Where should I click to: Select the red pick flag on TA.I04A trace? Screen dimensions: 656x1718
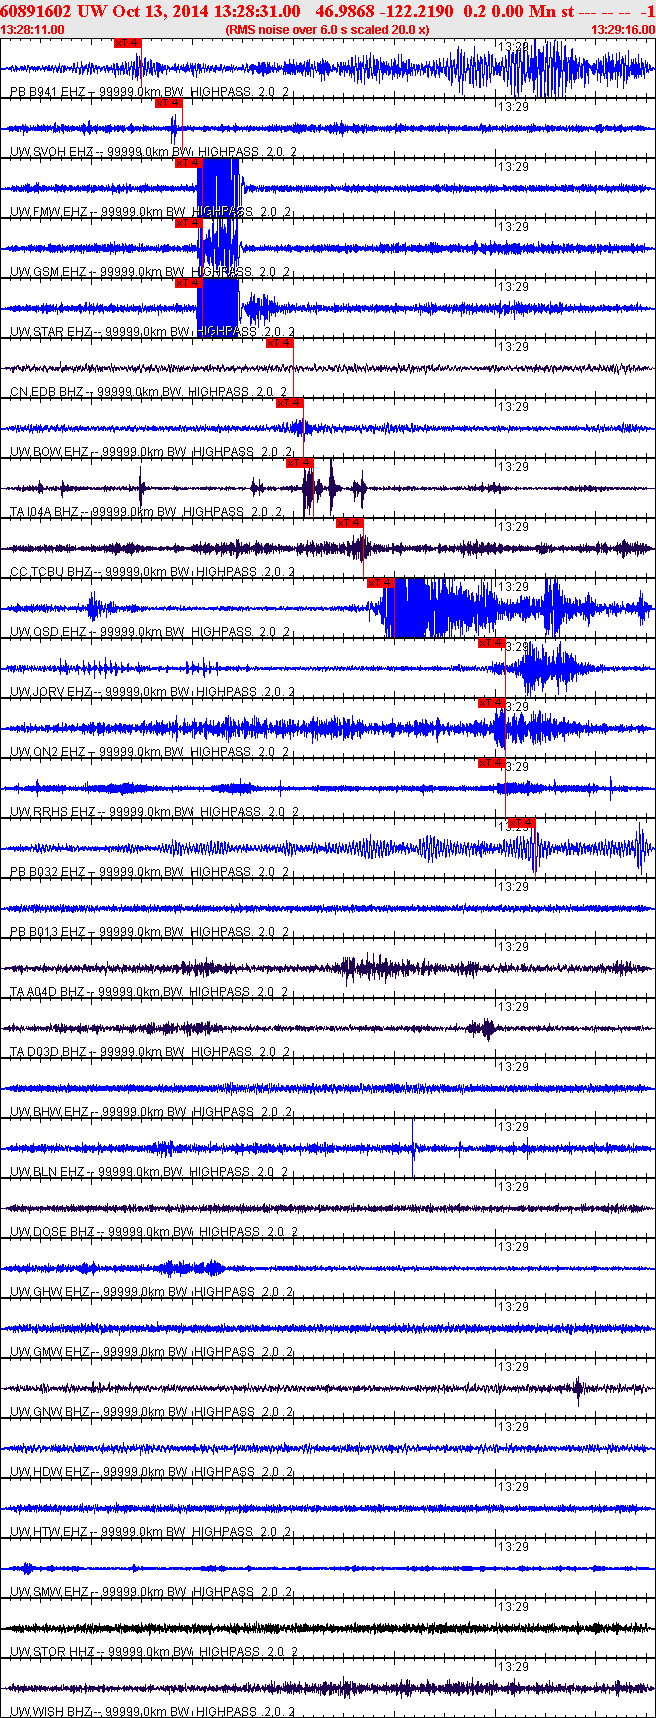[299, 463]
